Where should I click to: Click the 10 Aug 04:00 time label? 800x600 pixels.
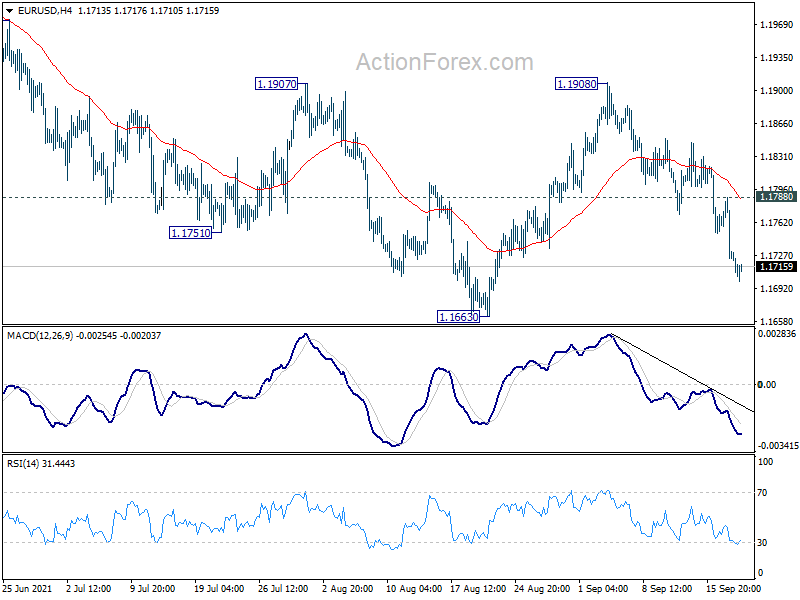pos(414,588)
